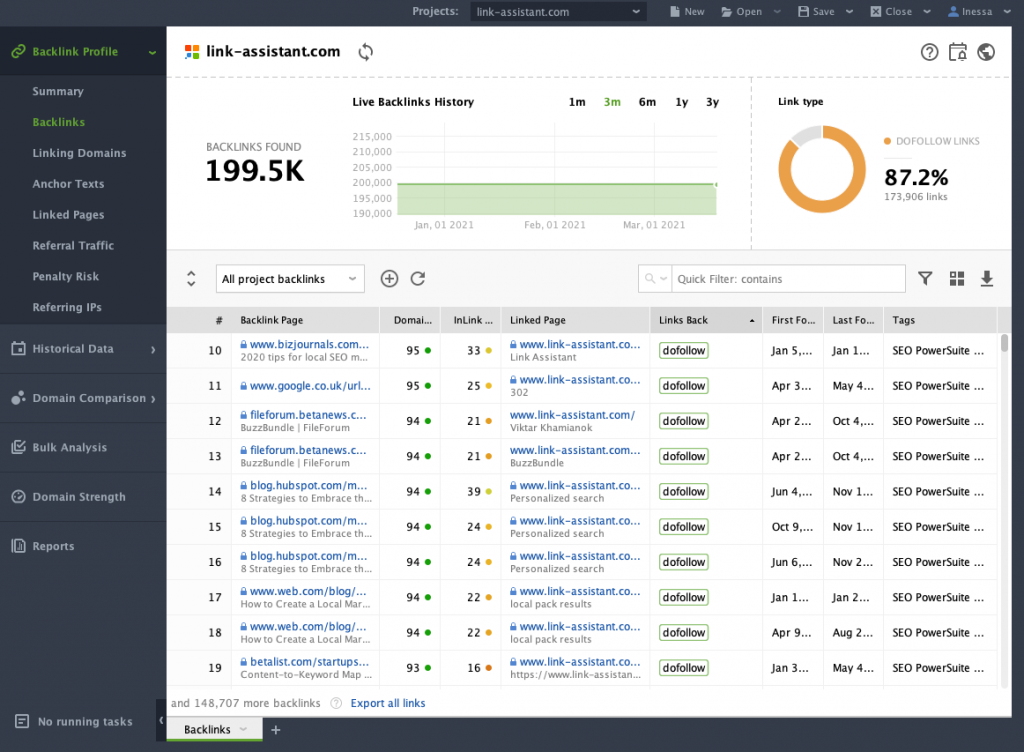Open the www.bizjournals.com backlink page link

[x=309, y=344]
